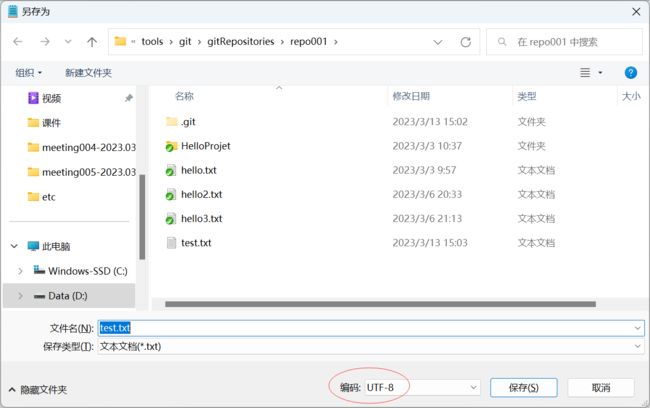The height and width of the screenshot is (408, 650).
Task: Click tools in the address path
Action: [x=152, y=41]
